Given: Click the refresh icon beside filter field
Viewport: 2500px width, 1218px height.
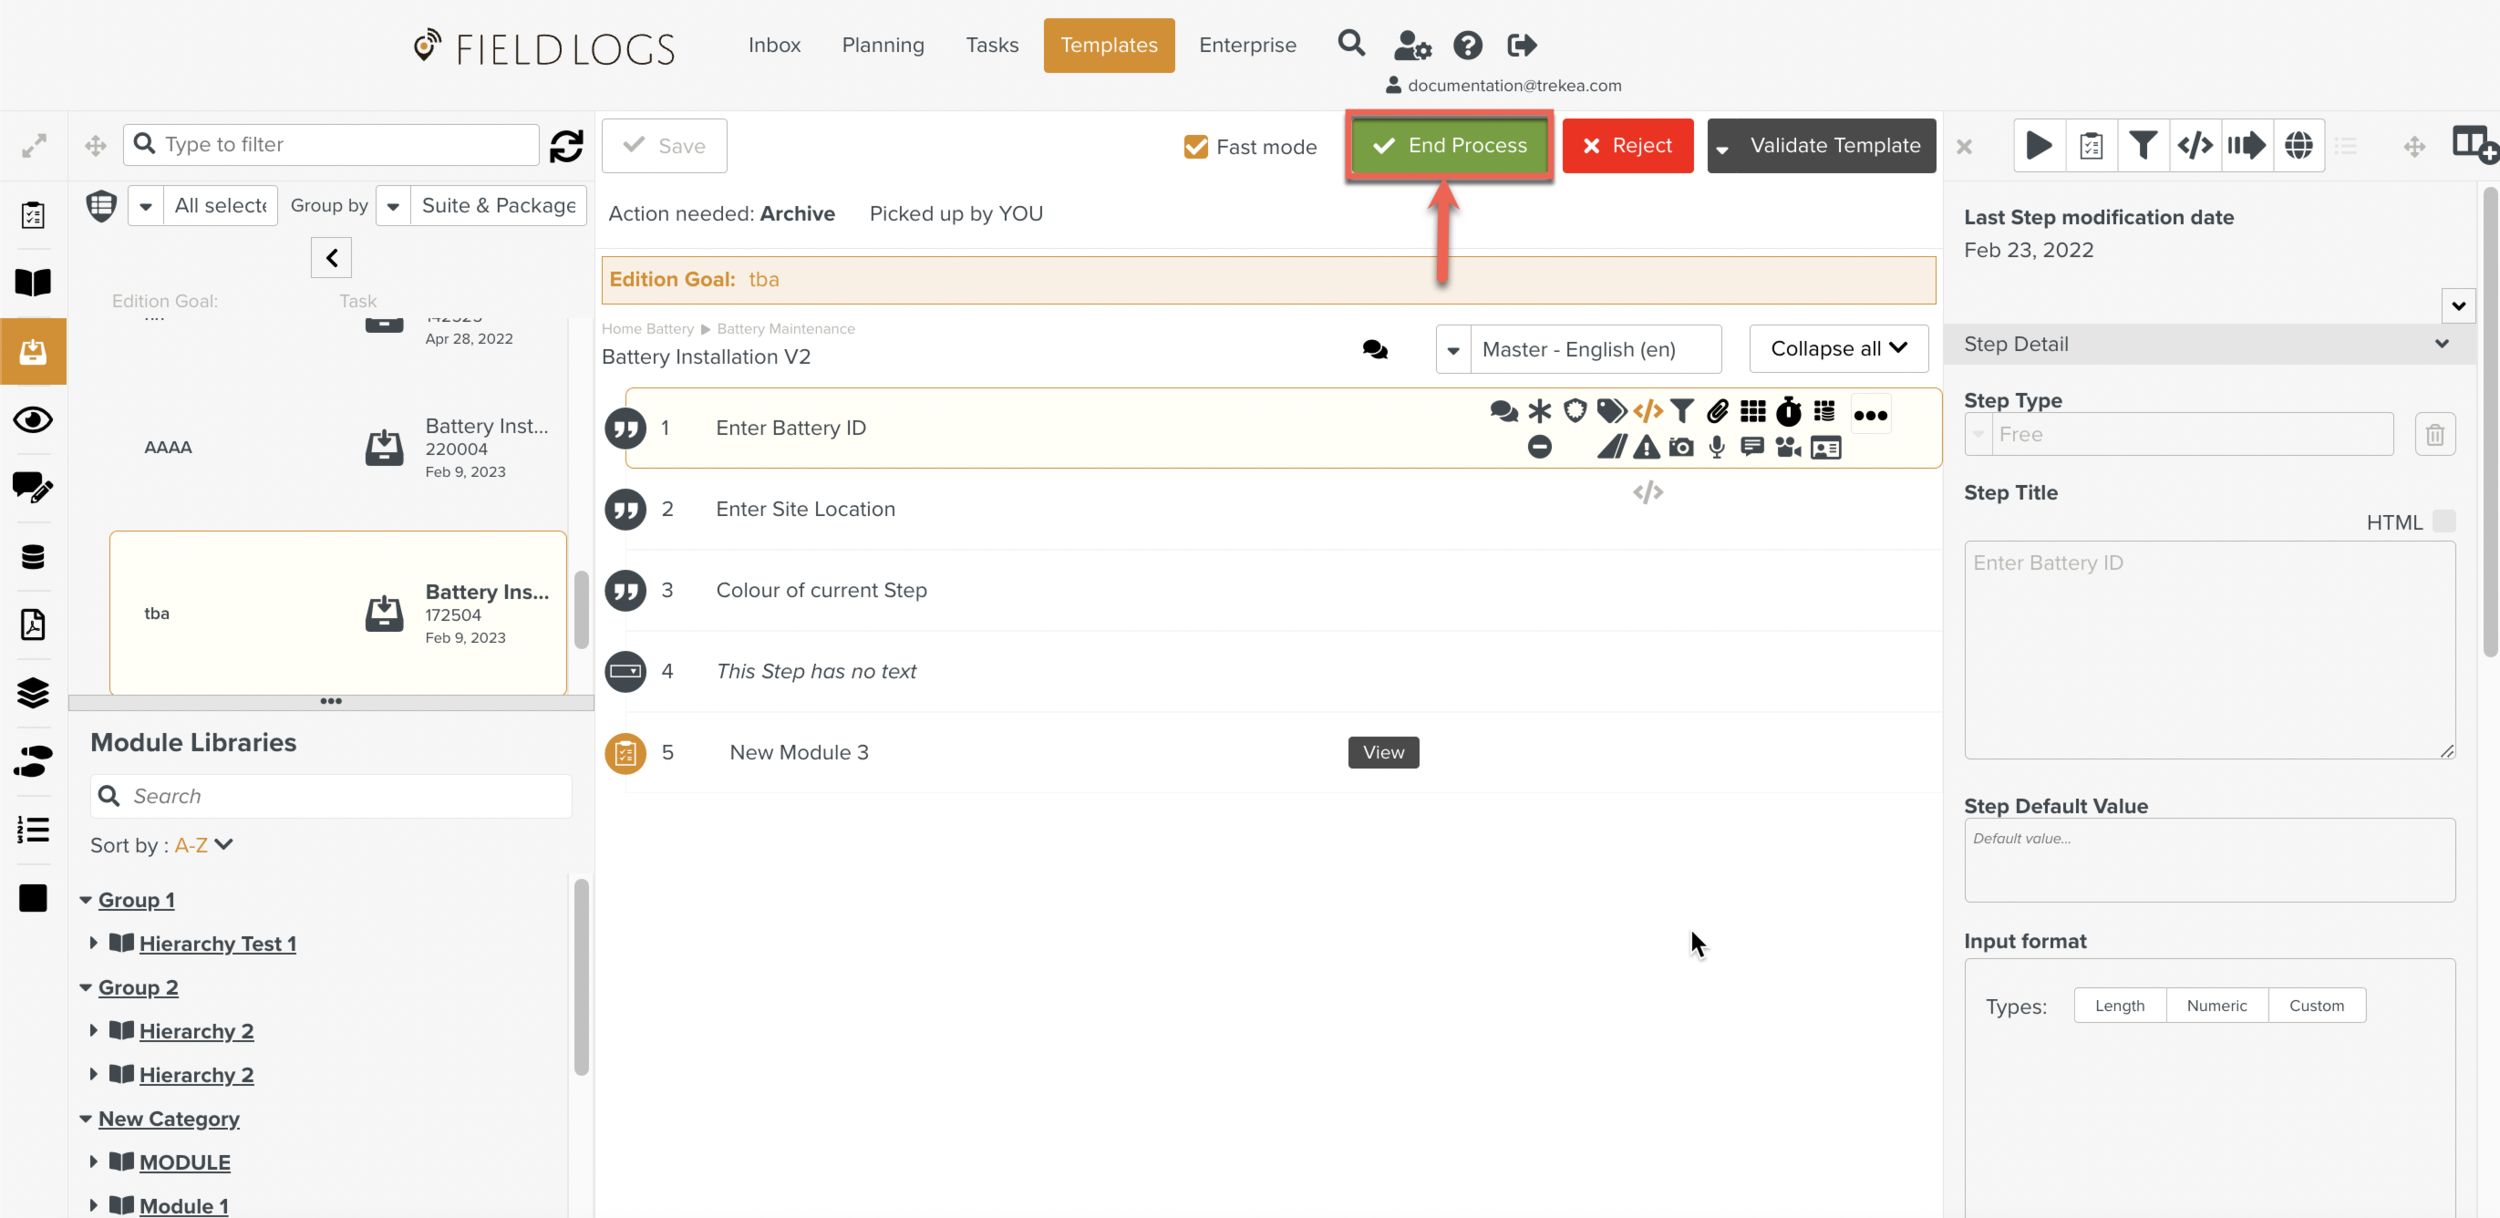Looking at the screenshot, I should [x=566, y=146].
